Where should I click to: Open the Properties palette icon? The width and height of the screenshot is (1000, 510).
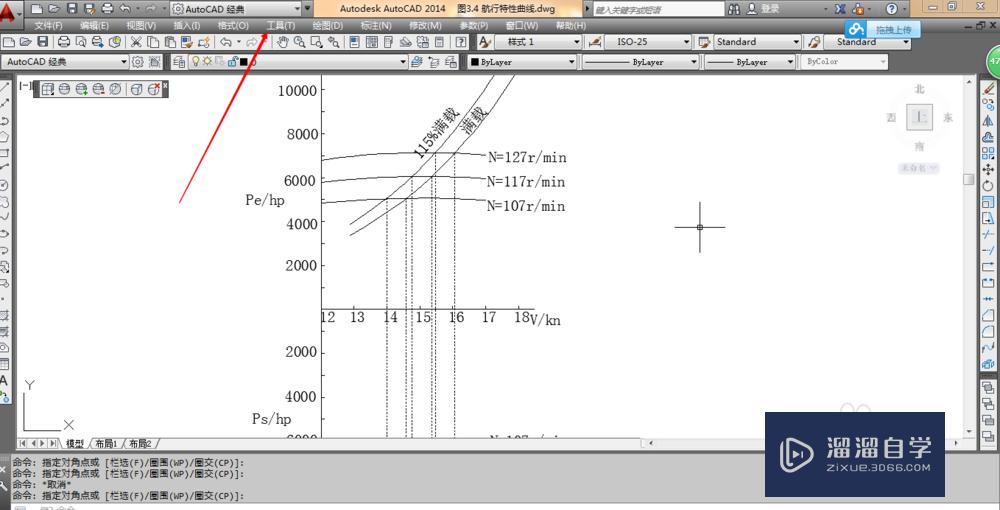[x=354, y=42]
